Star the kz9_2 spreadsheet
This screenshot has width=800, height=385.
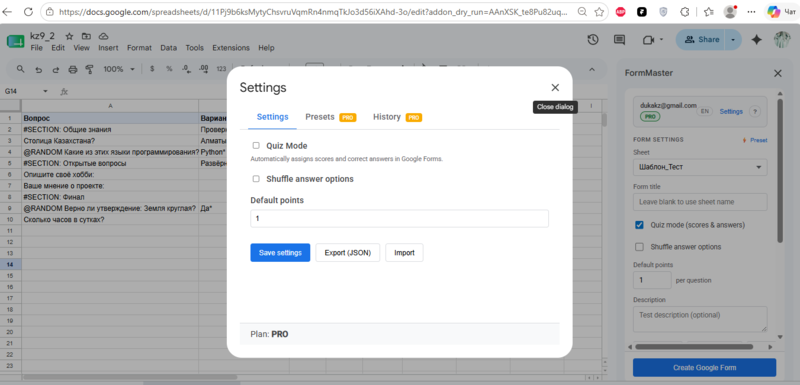[69, 36]
